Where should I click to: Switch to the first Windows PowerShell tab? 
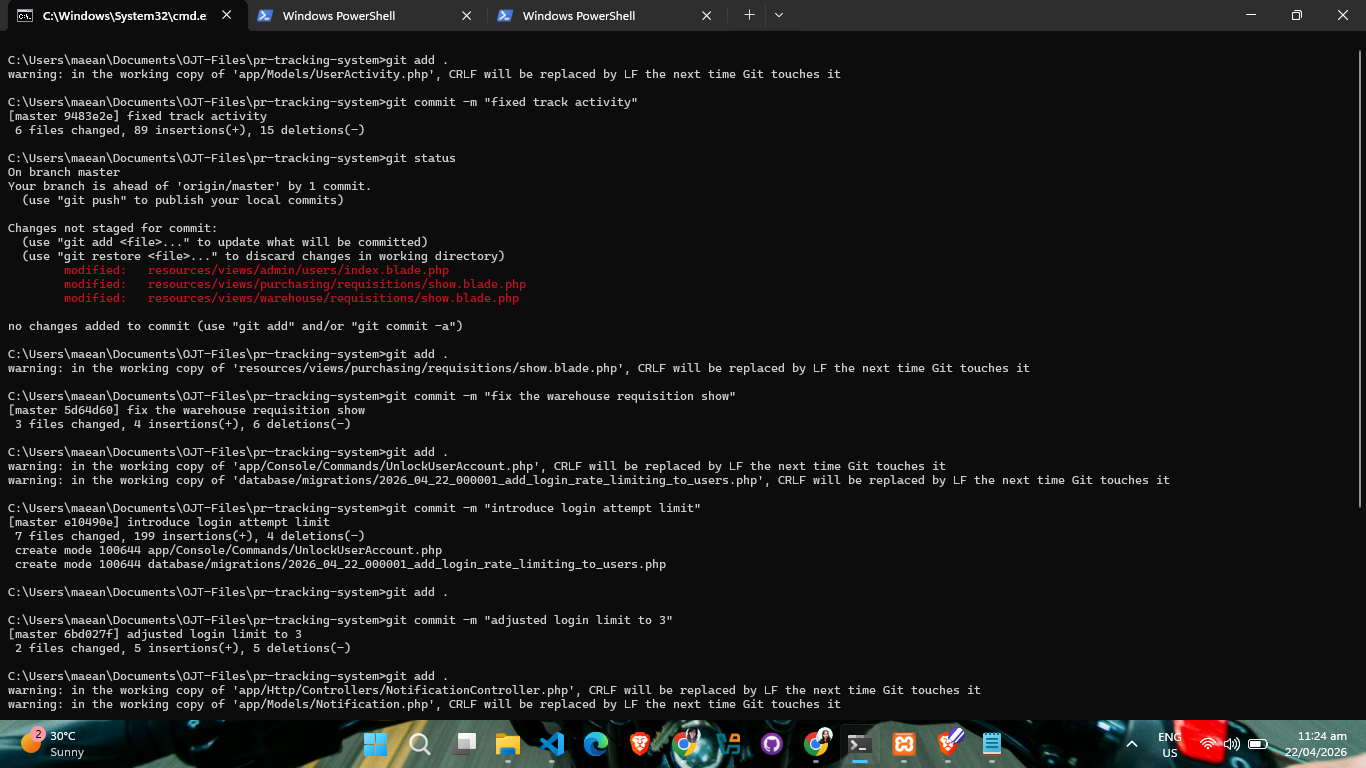[x=364, y=16]
